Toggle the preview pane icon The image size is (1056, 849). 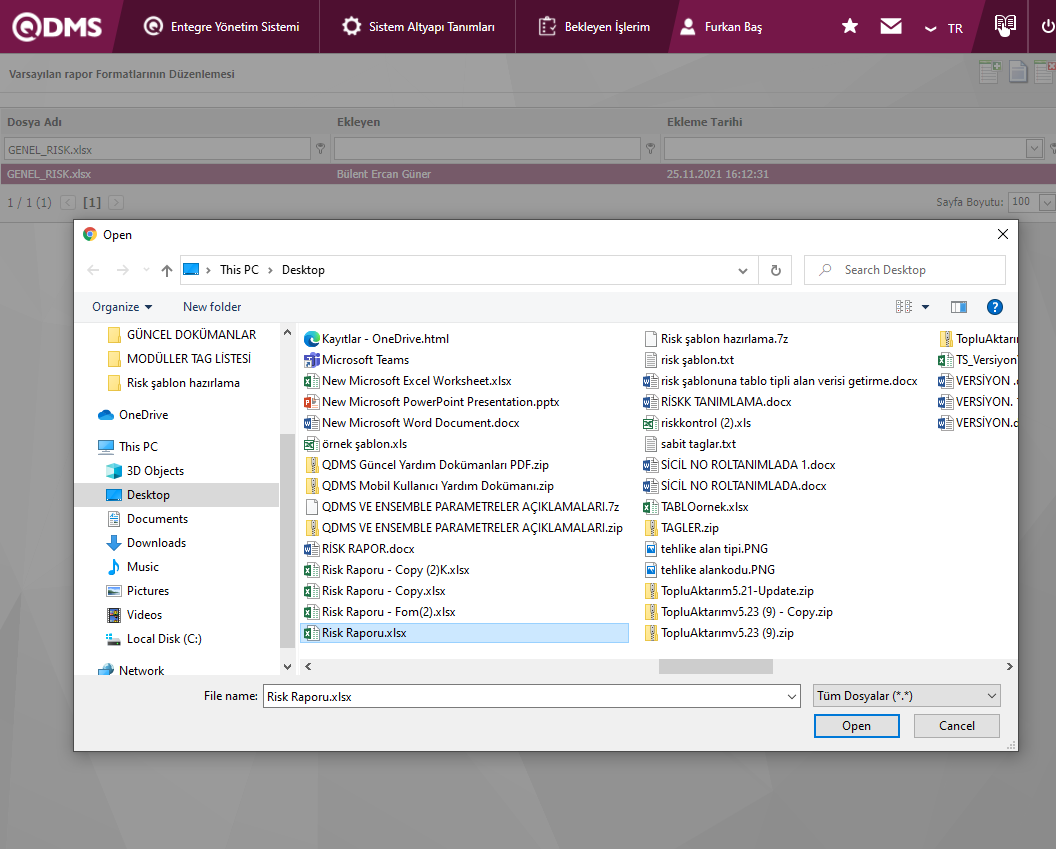click(x=958, y=307)
